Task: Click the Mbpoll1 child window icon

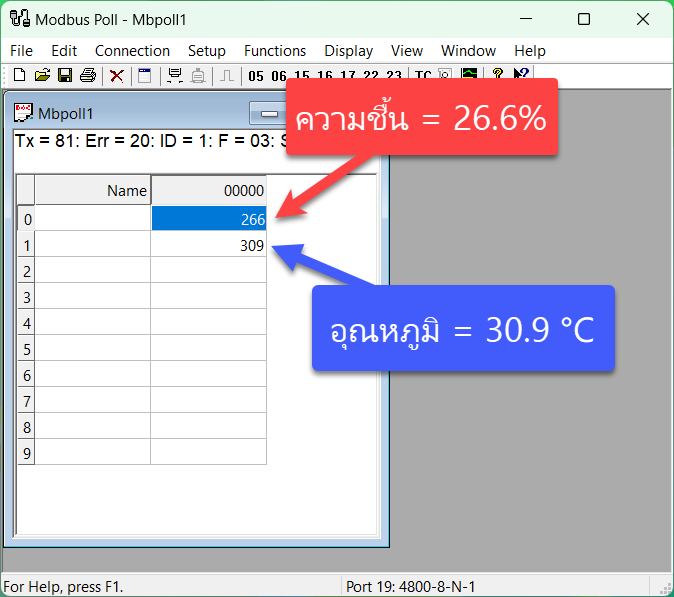Action: pyautogui.click(x=23, y=113)
